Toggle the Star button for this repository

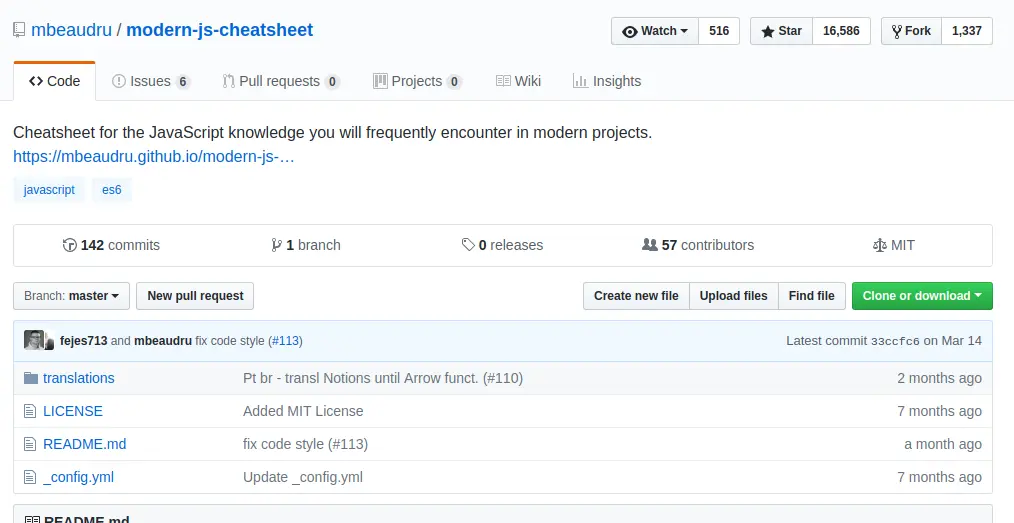click(x=781, y=31)
